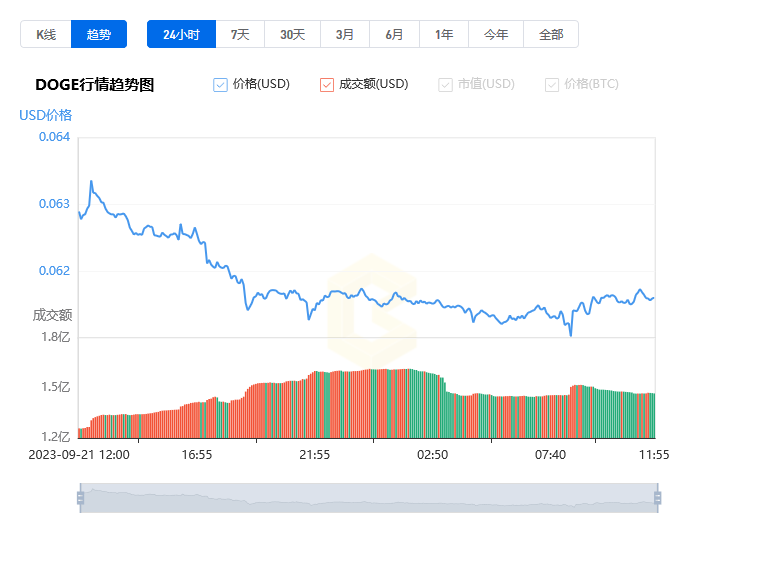Select the 趋势 trend view tab
Viewport: 780px width, 563px height.
click(99, 34)
